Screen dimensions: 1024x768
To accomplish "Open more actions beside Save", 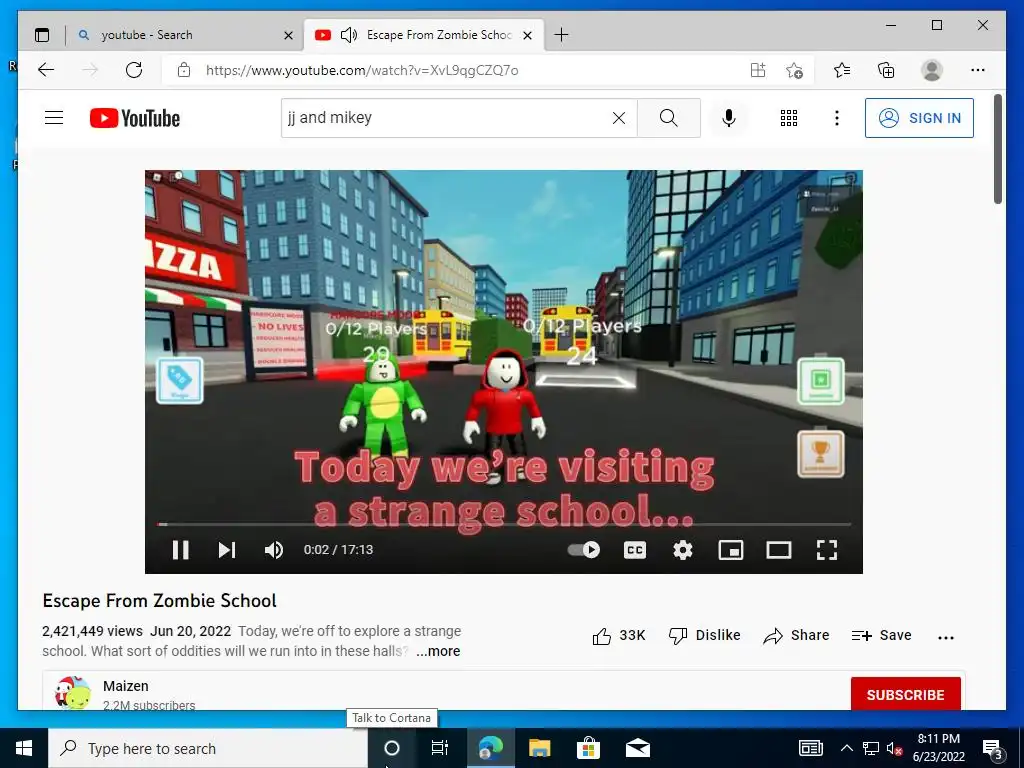I will tap(946, 637).
